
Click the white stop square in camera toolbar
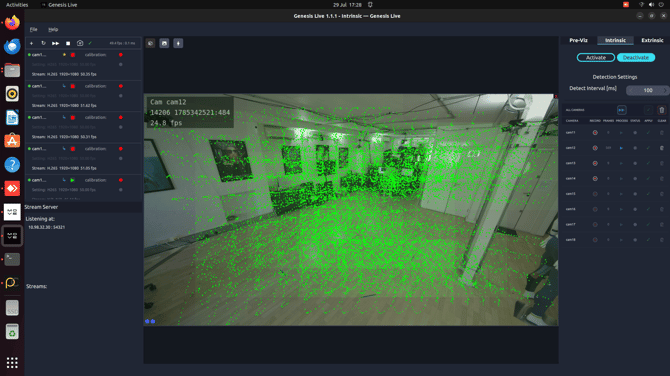point(68,43)
